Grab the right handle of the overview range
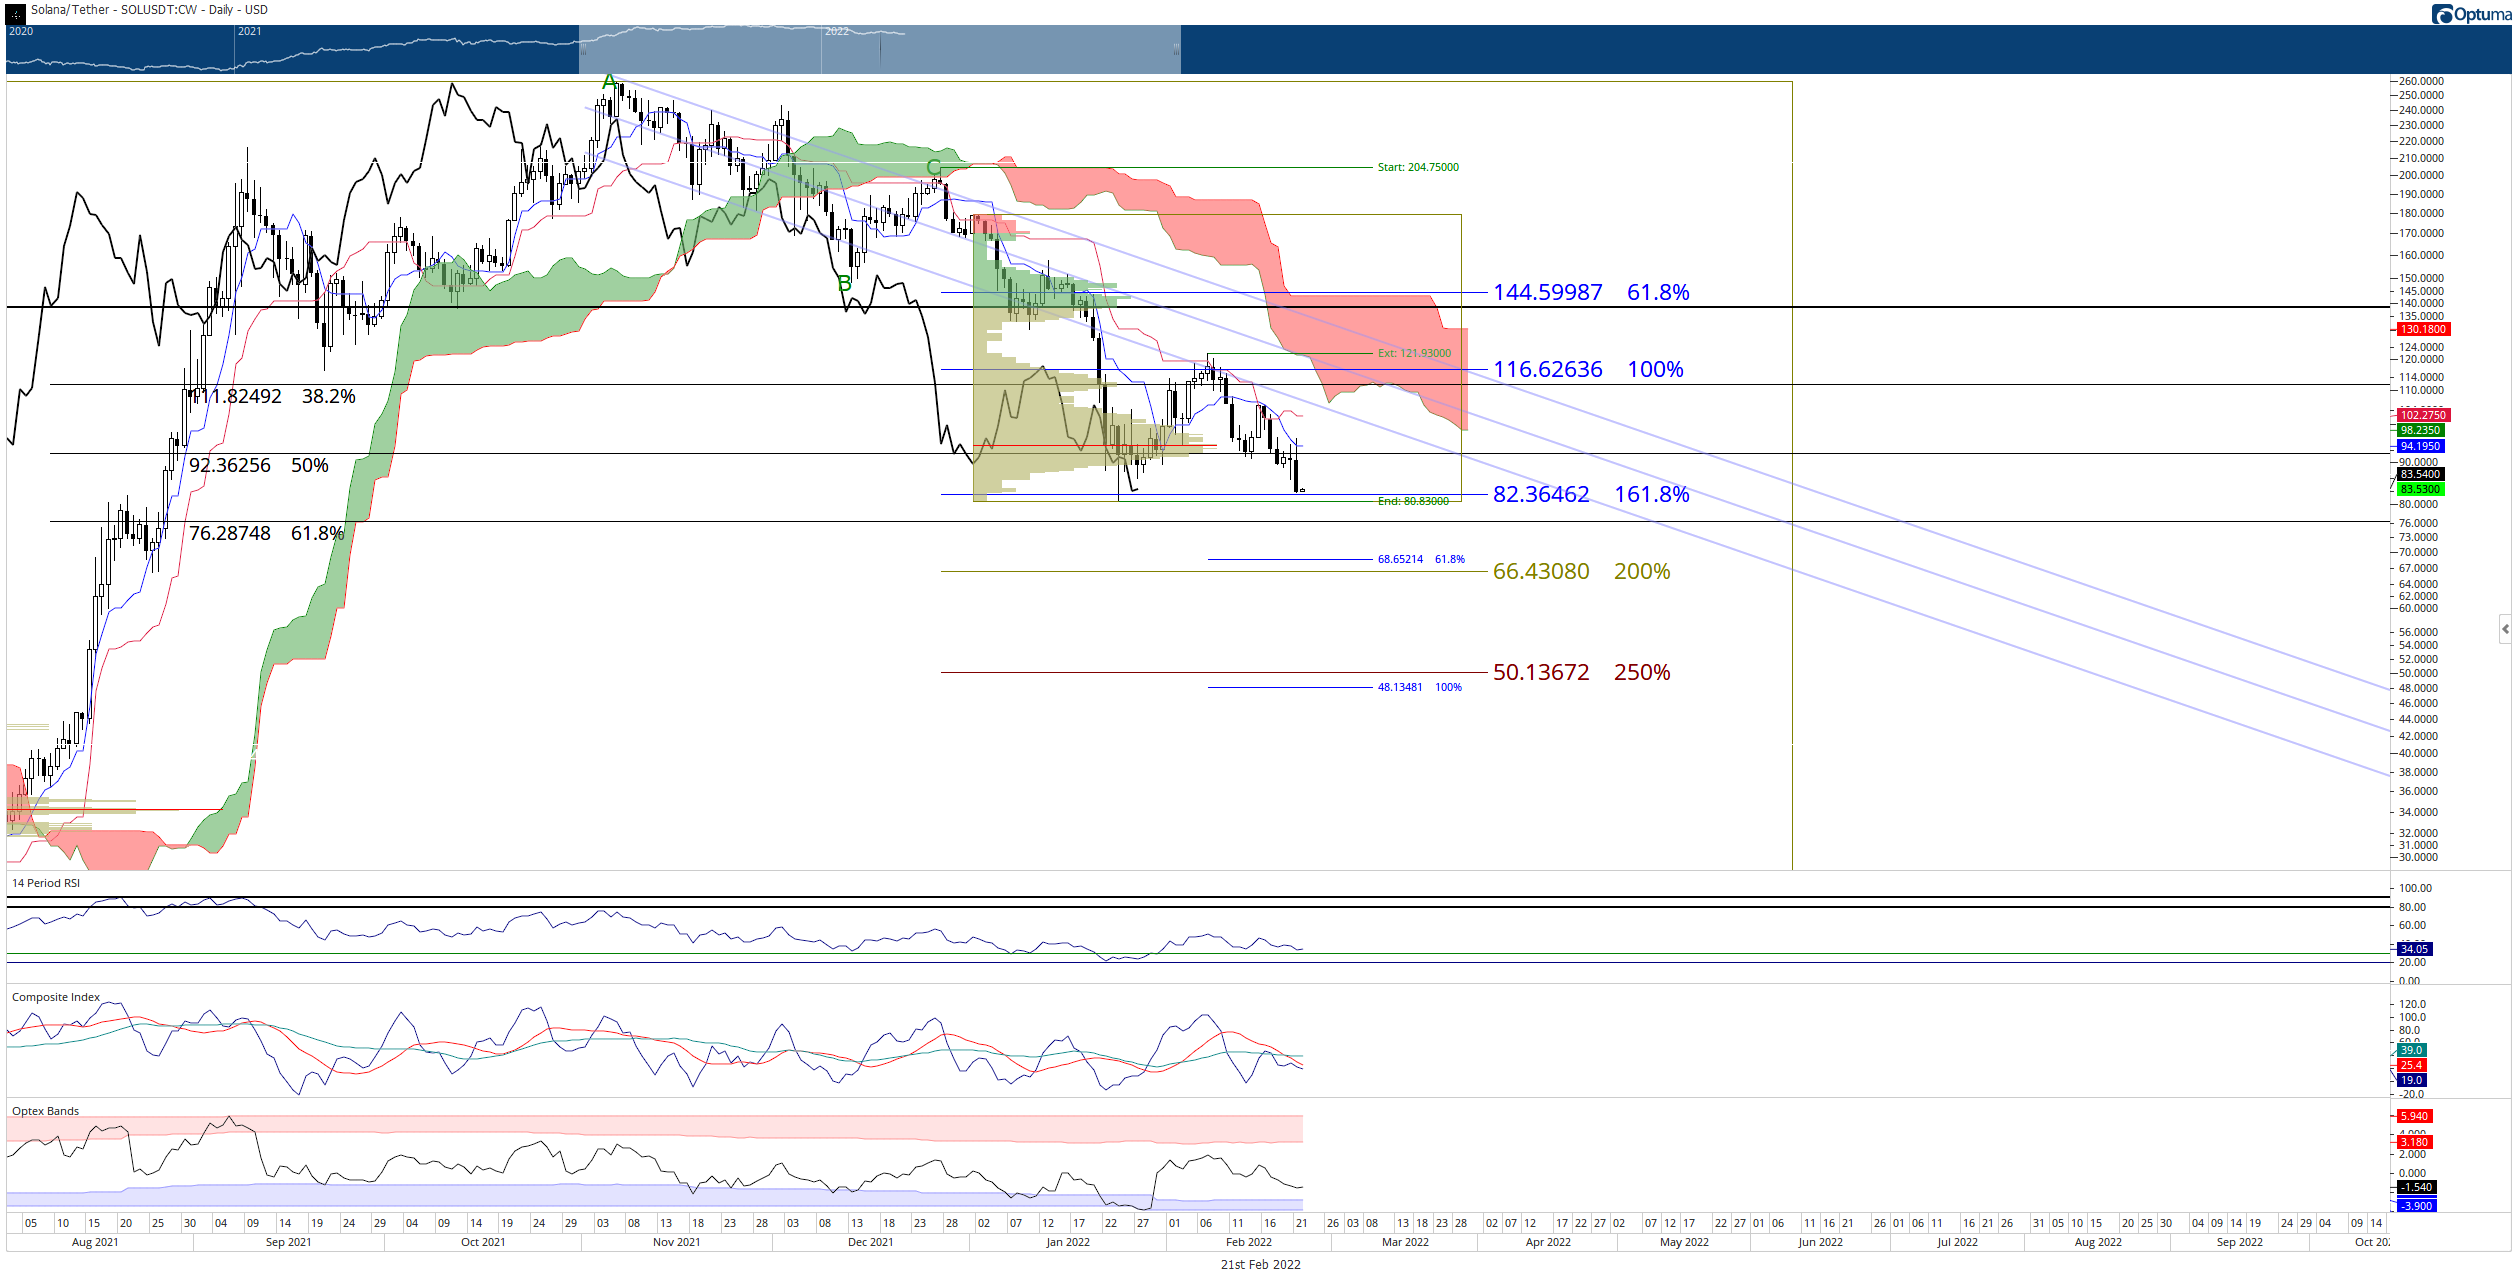 [x=1177, y=49]
